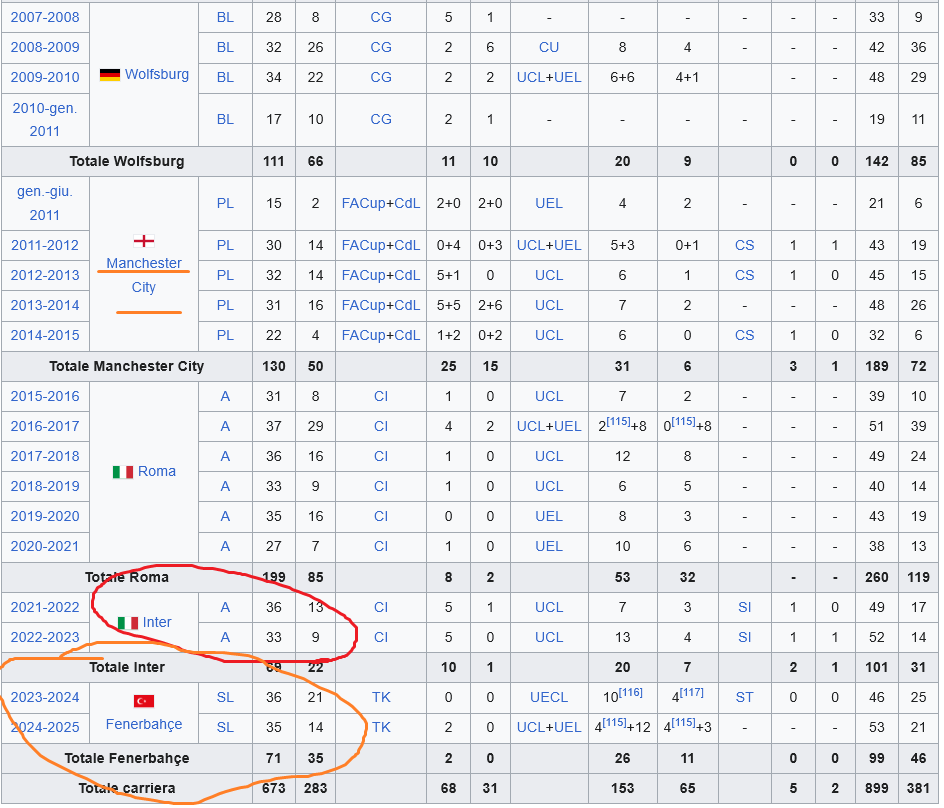
Task: Open the 2008-2009 season link
Action: 45,47
